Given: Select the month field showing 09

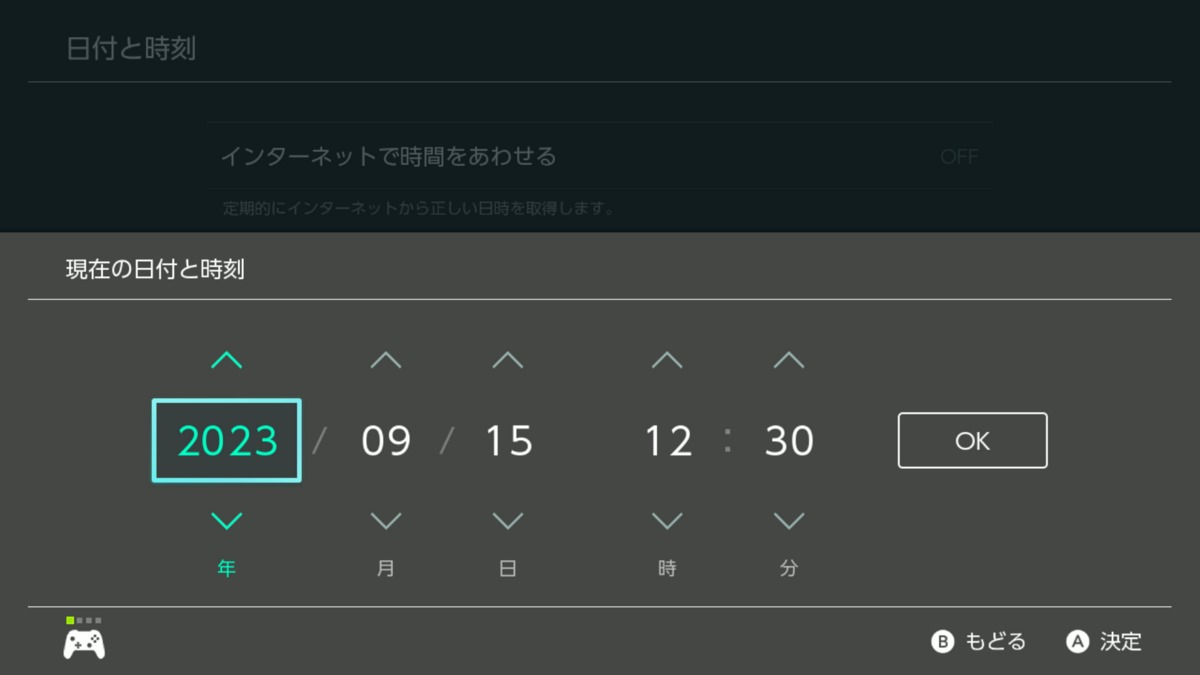Looking at the screenshot, I should click(x=386, y=440).
